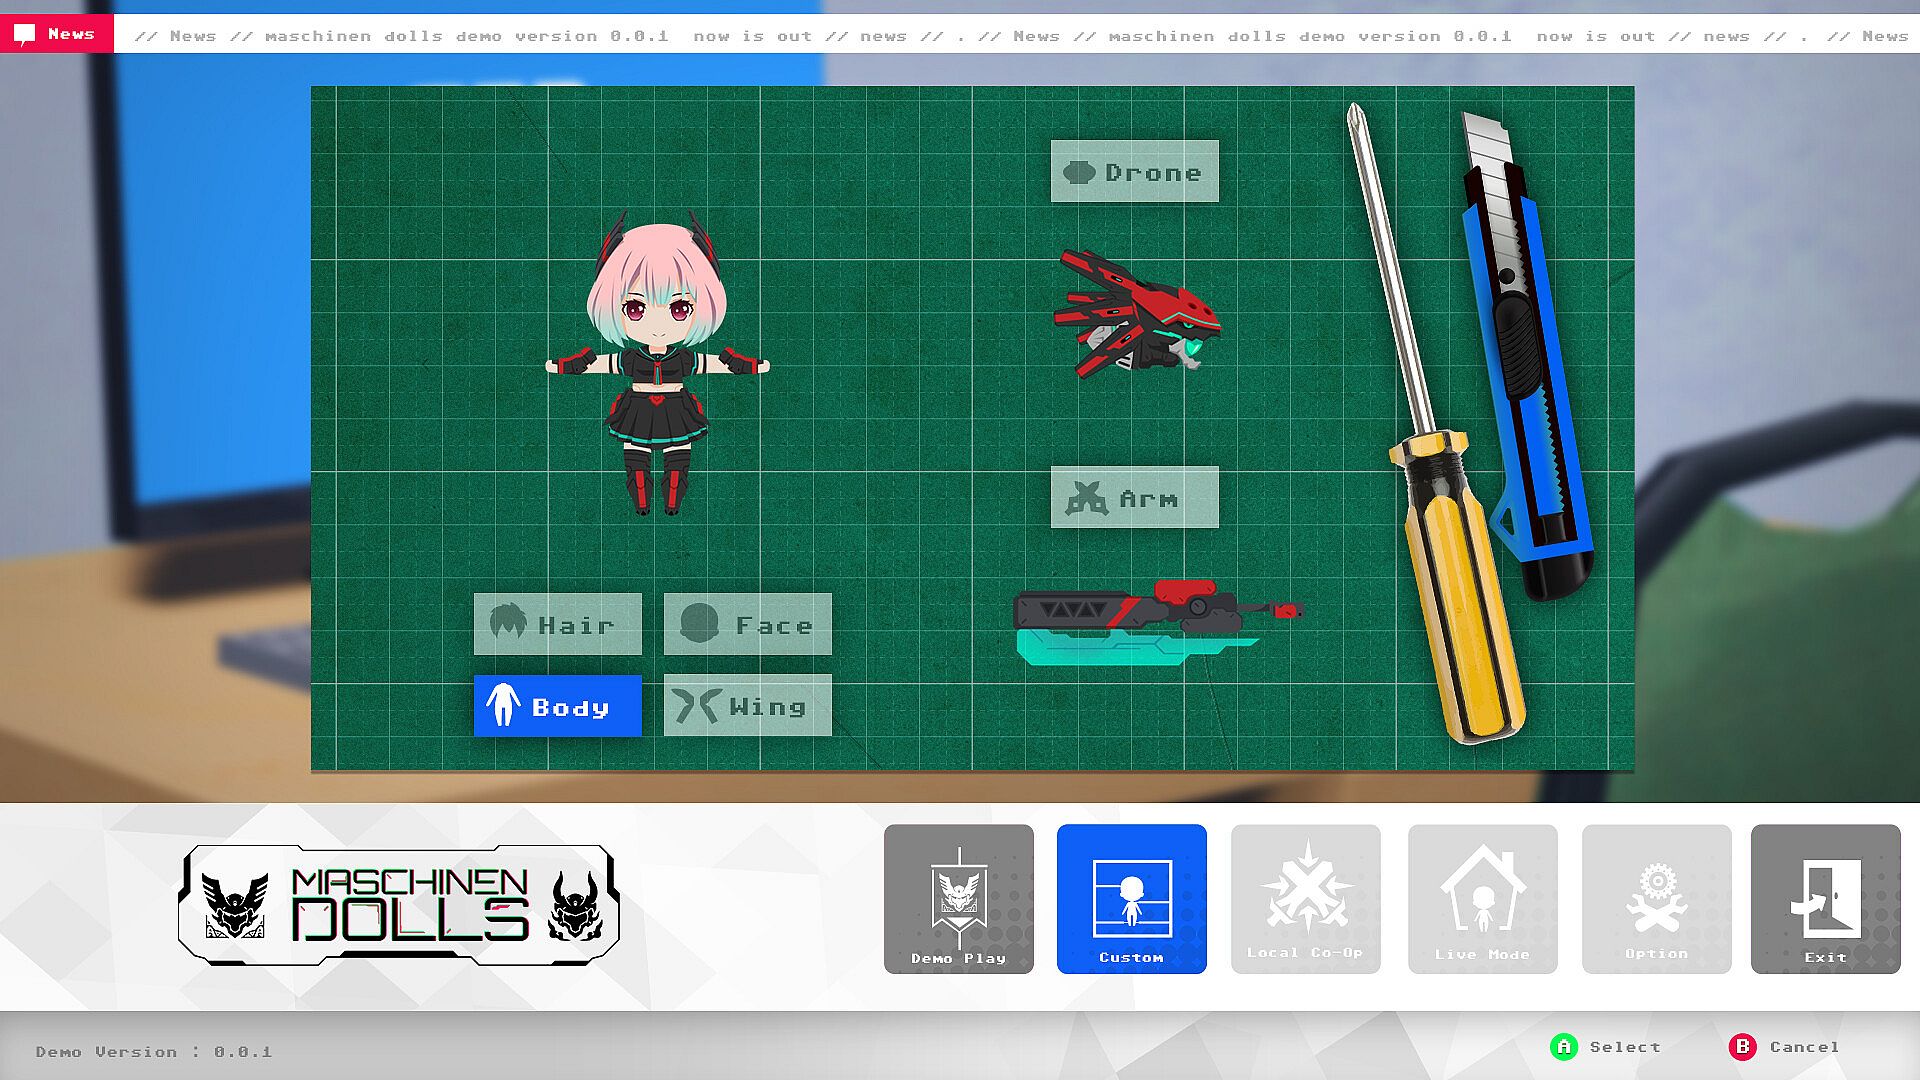
Task: Click the Maschinen Dolls logo
Action: pyautogui.click(x=398, y=905)
